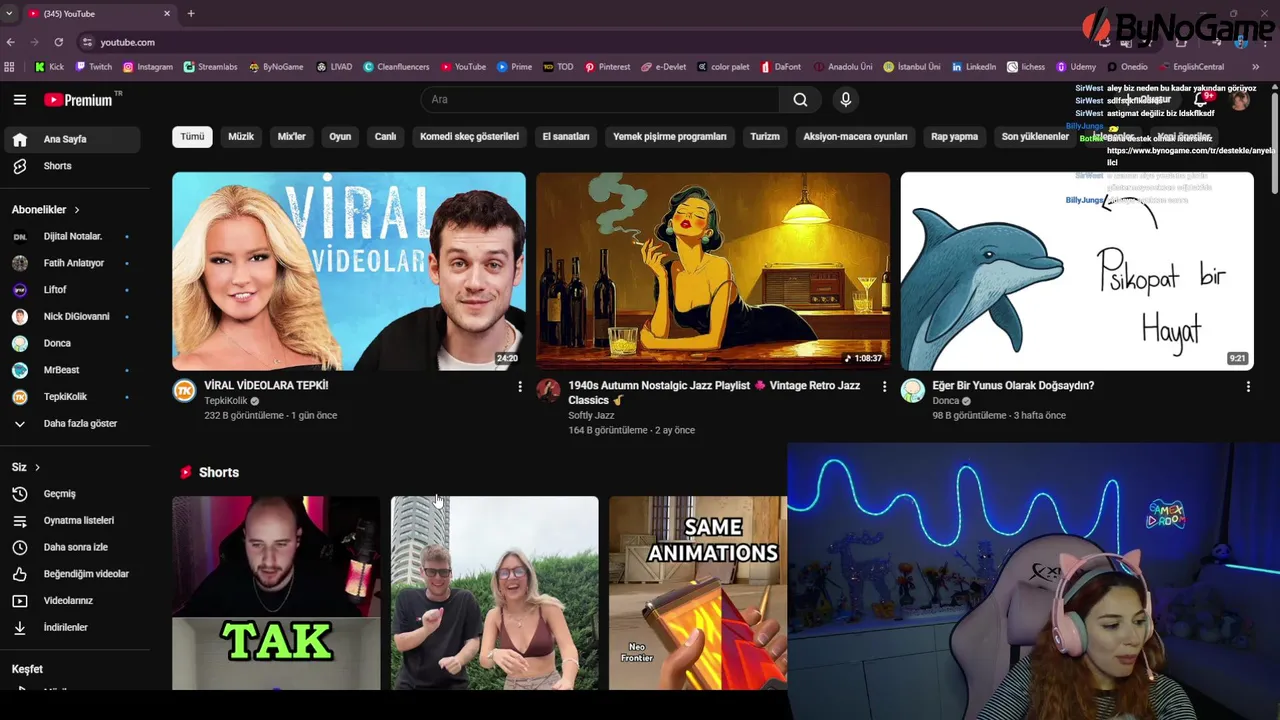This screenshot has height=720, width=1280.
Task: Open more options for Jazz Playlist video
Action: pos(883,386)
